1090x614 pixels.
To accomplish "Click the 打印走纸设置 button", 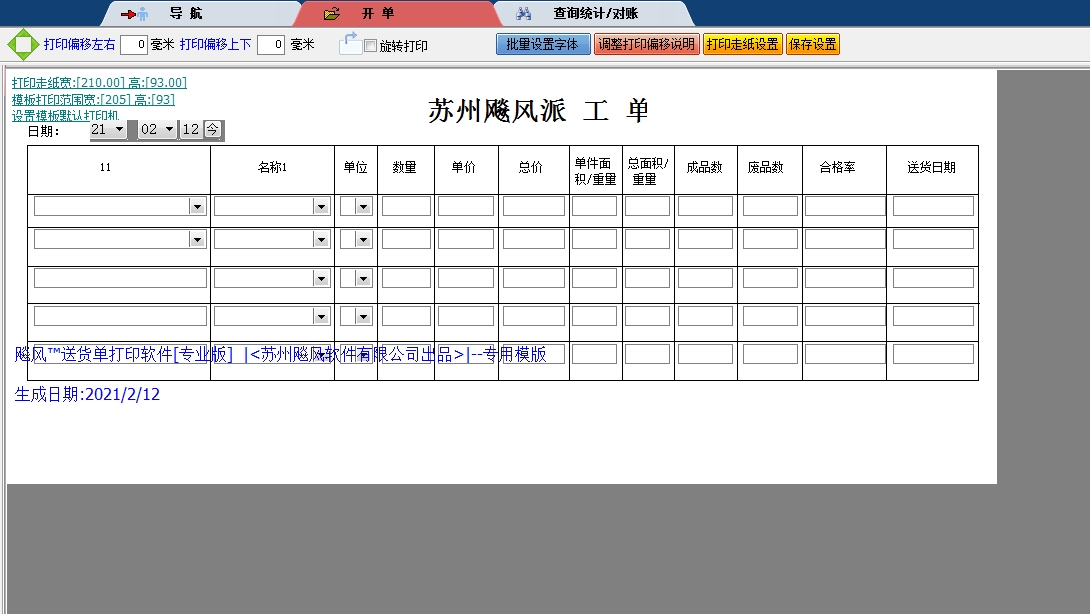I will coord(742,44).
